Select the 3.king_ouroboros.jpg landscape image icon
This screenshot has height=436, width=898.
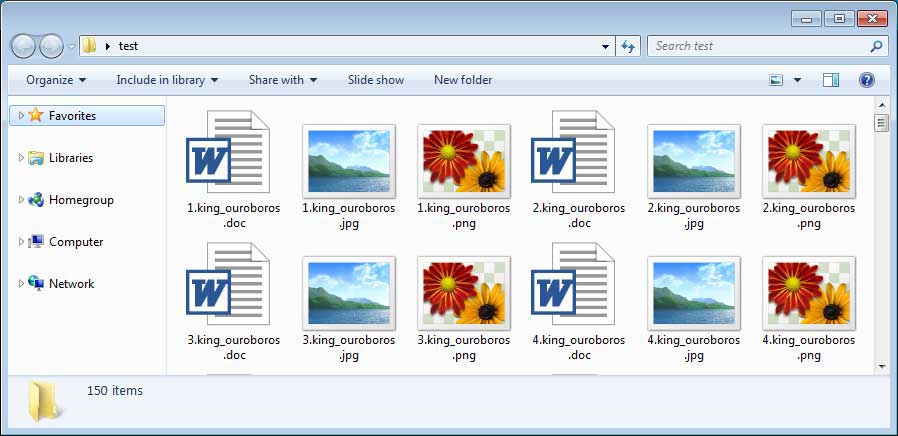click(x=349, y=293)
